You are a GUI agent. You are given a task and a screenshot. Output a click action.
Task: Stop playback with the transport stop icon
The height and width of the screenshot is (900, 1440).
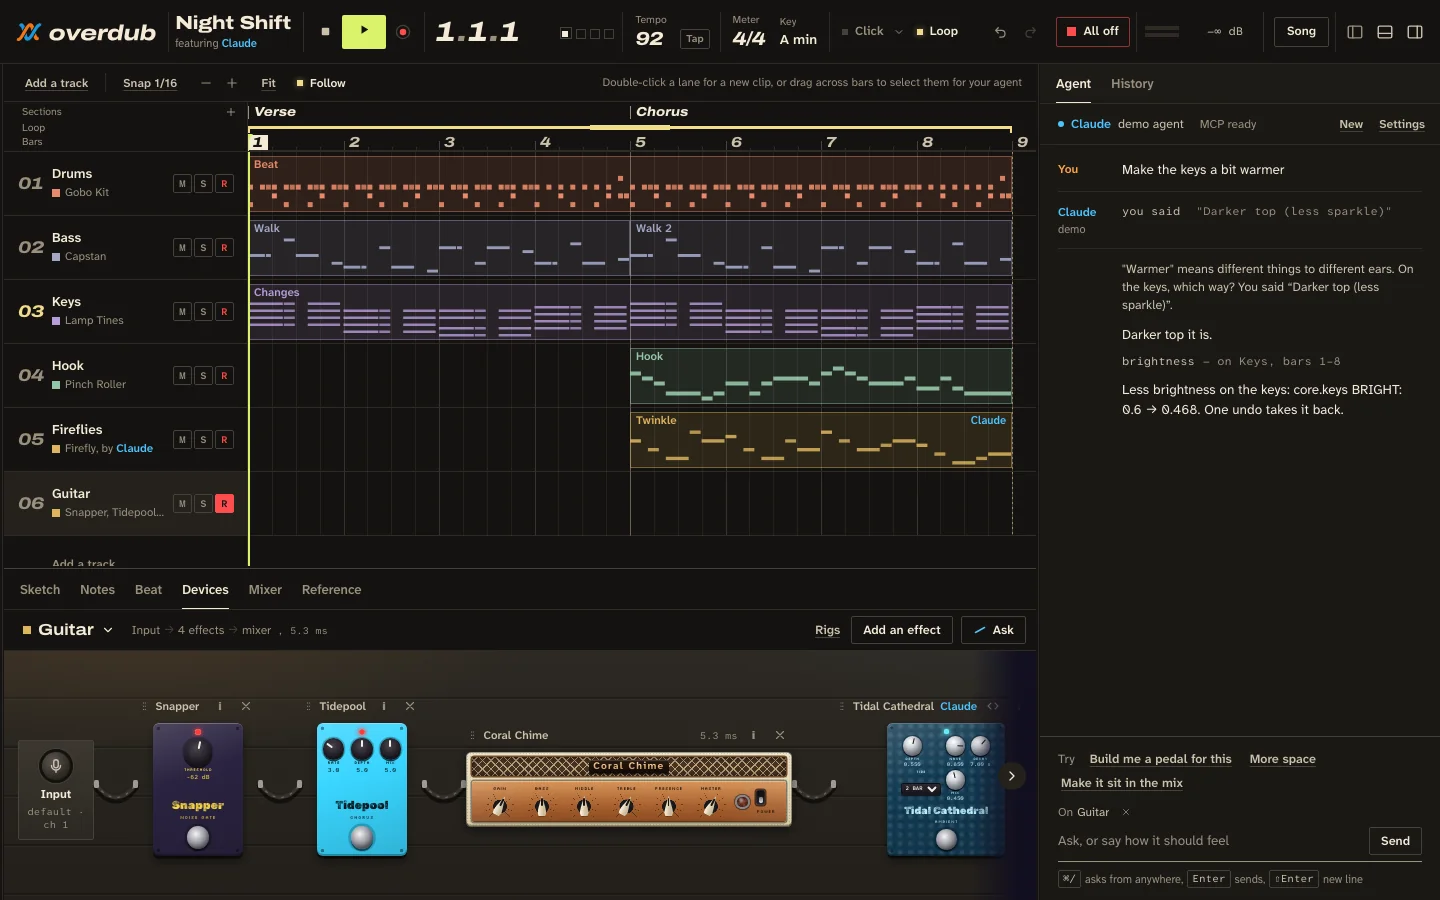(325, 32)
